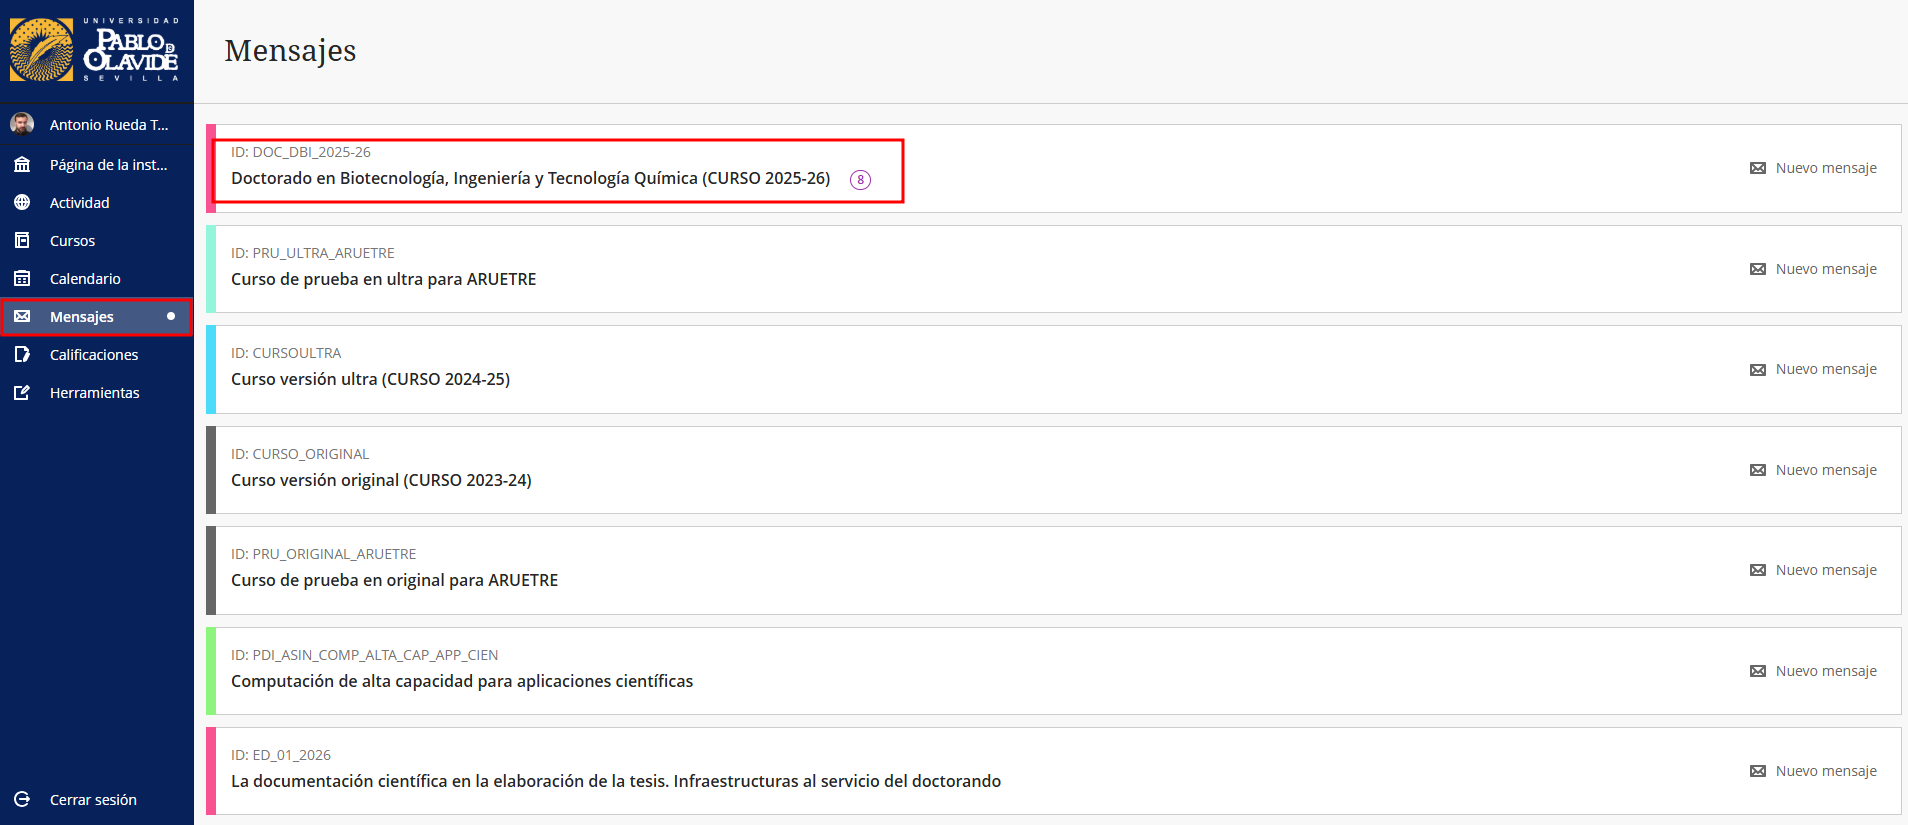
Task: Click the Universidad Pablo de Olavide logo
Action: (95, 50)
